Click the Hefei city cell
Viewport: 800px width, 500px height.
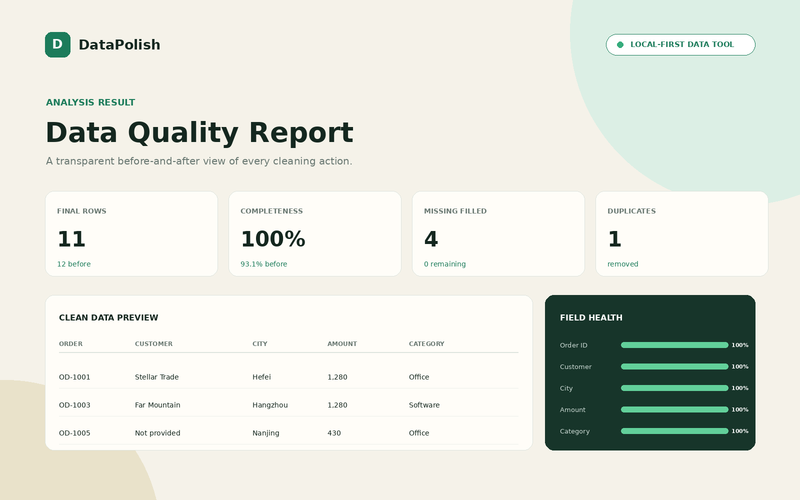(262, 377)
